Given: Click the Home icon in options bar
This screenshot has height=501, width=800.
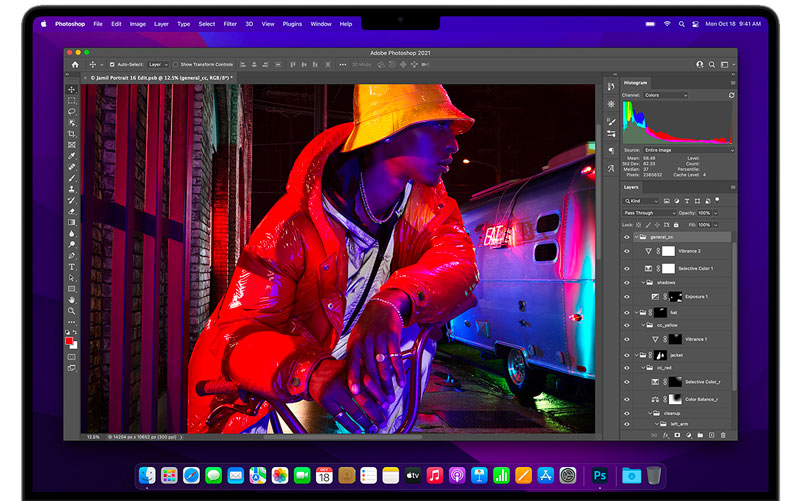Looking at the screenshot, I should point(75,65).
